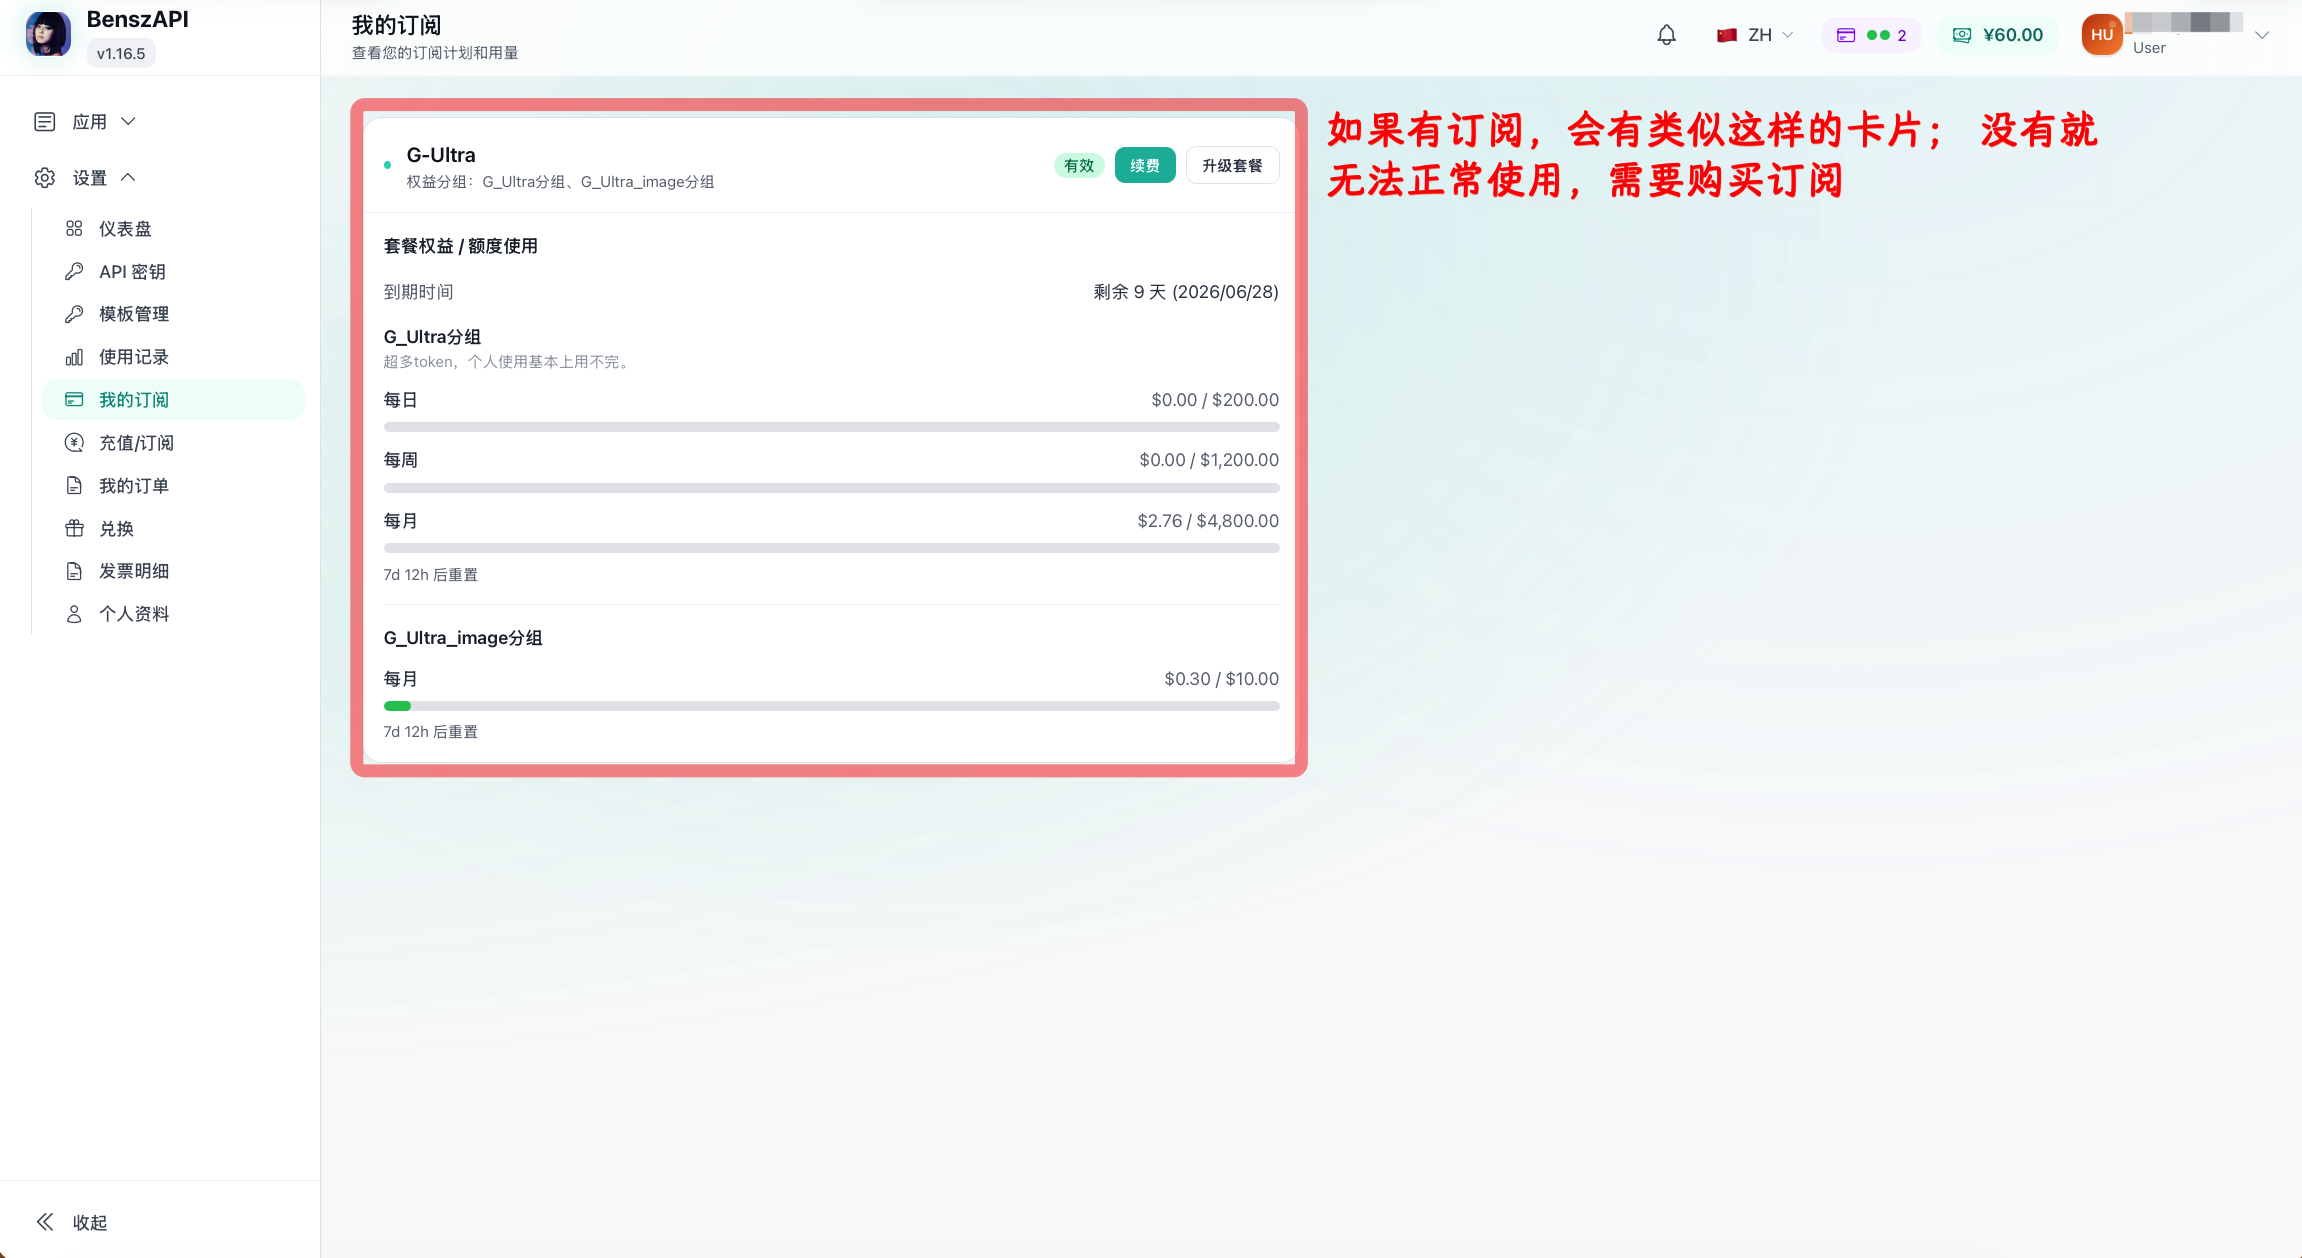
Task: Collapse the 设置 menu group
Action: coord(86,178)
